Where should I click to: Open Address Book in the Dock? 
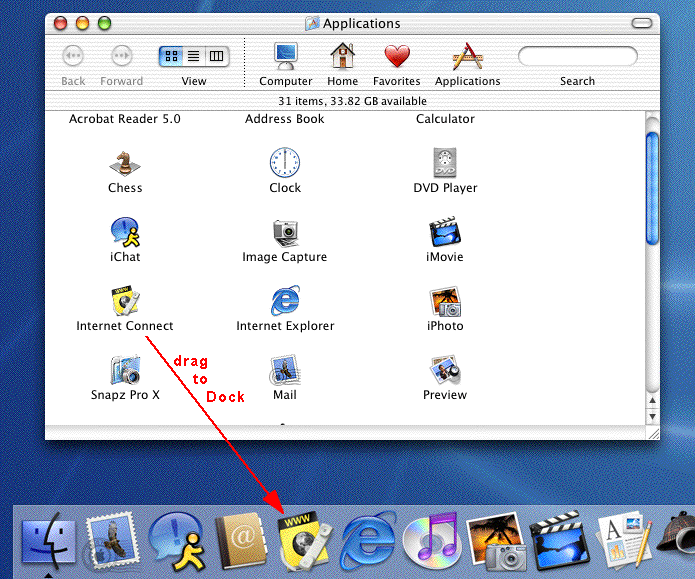tap(242, 541)
